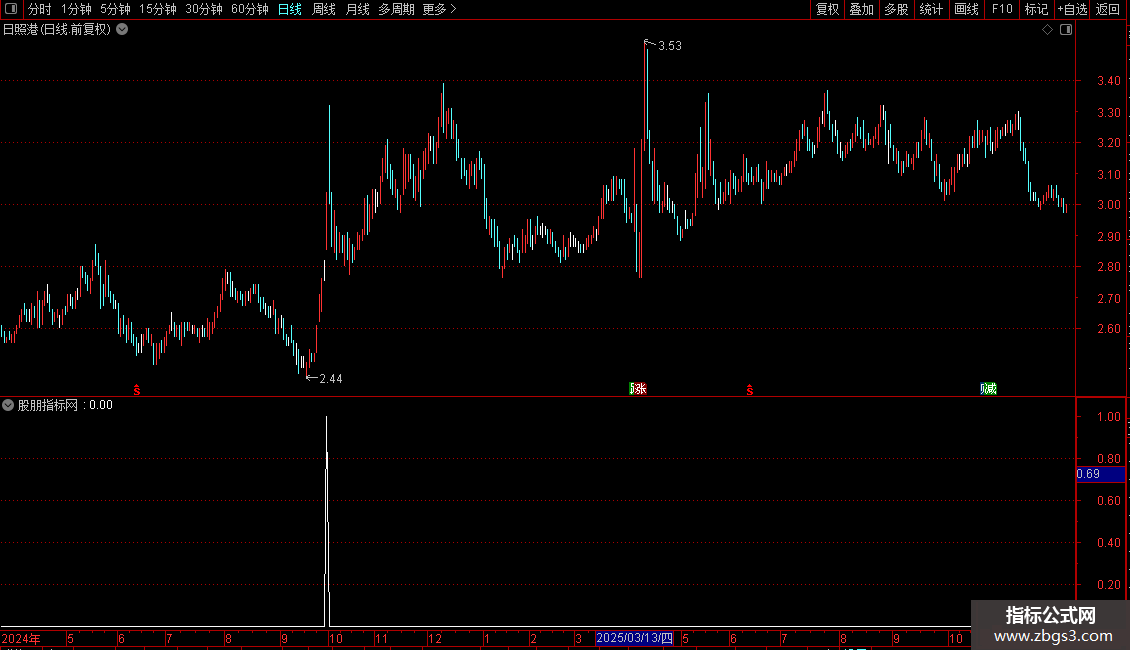1130x650 pixels.
Task: Click the 2.60 price axis label
Action: [1108, 329]
